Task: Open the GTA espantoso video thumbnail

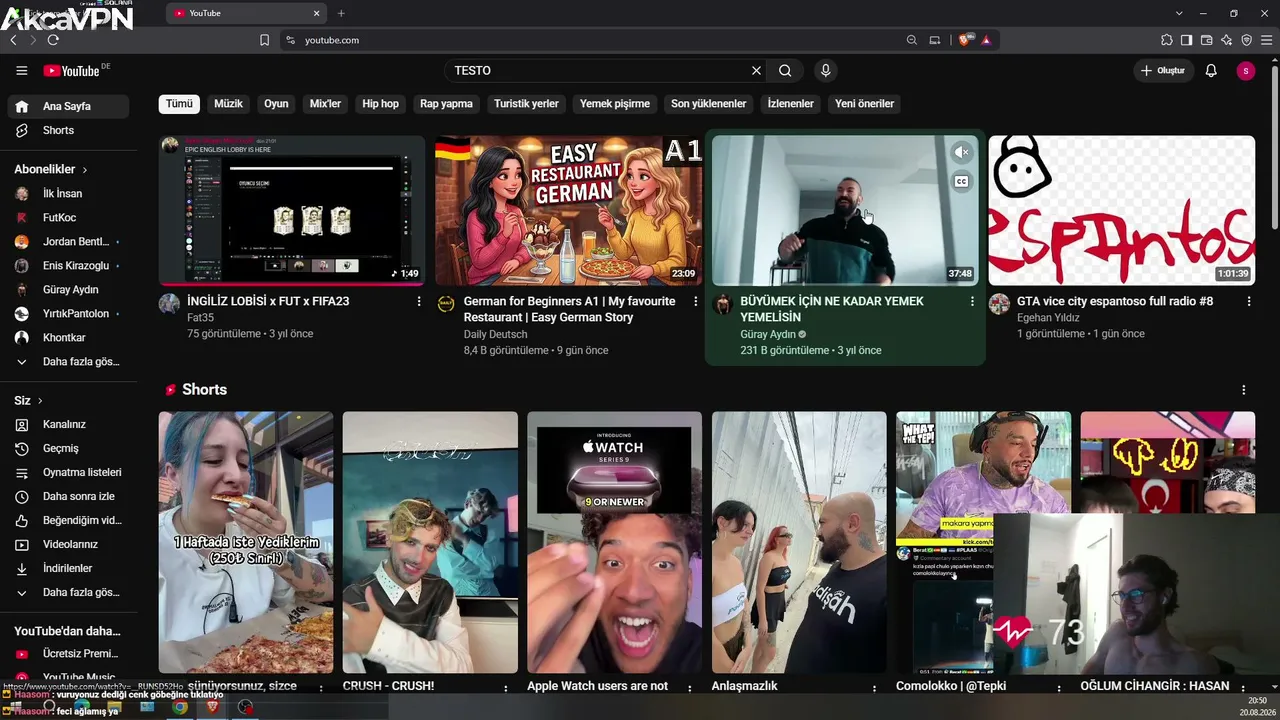Action: [x=1122, y=211]
